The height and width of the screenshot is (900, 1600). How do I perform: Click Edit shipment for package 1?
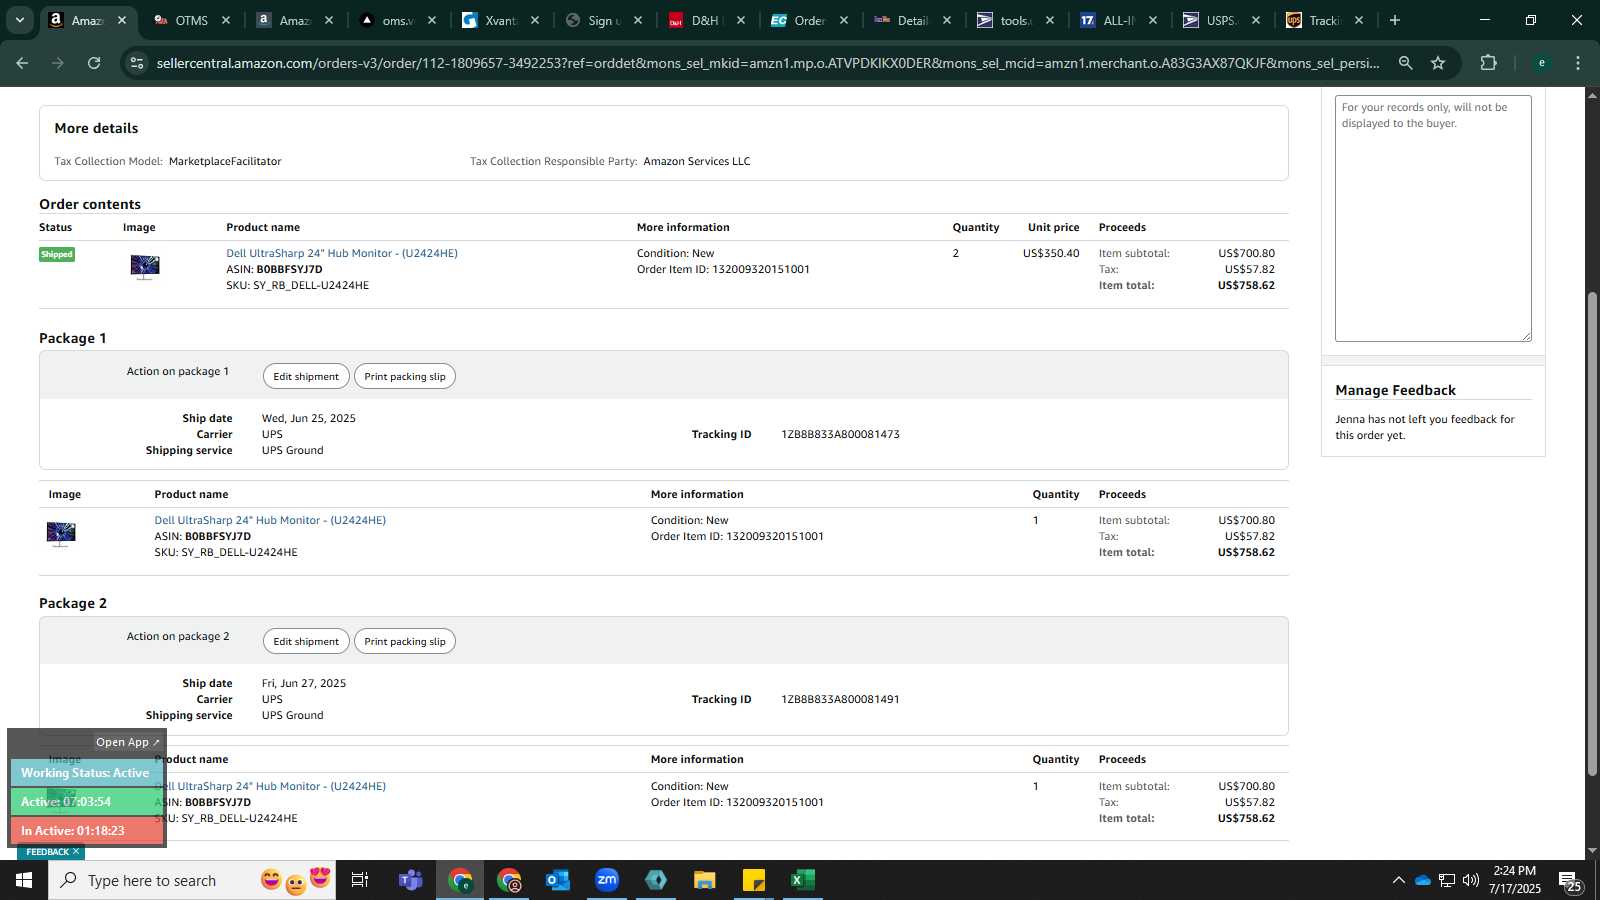pyautogui.click(x=306, y=376)
